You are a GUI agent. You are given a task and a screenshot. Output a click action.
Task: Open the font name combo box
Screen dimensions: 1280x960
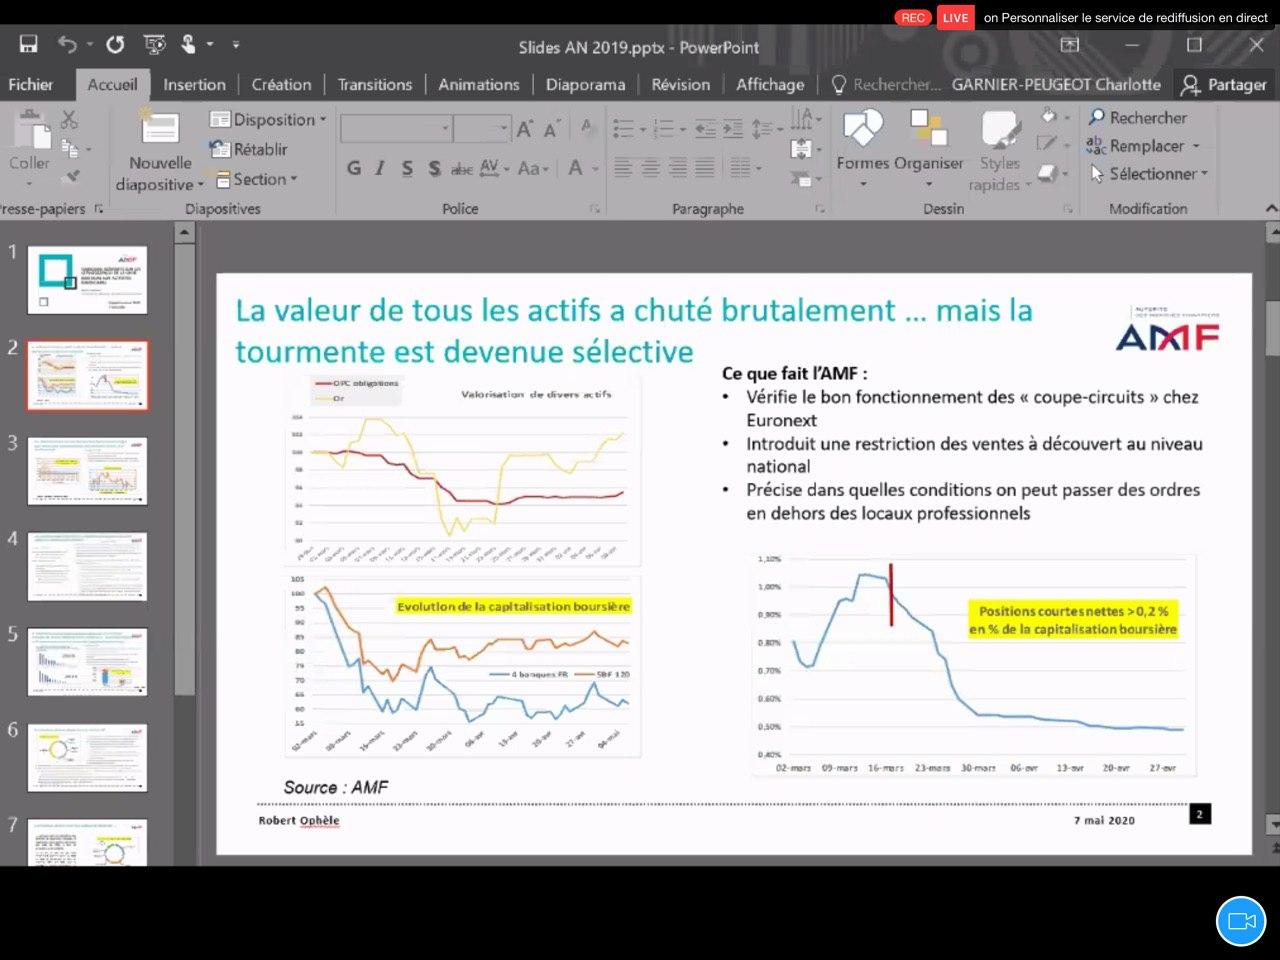point(396,128)
